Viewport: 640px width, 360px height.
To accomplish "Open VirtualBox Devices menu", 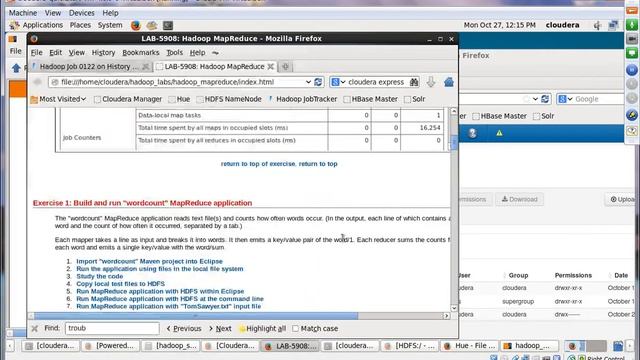I will point(82,13).
